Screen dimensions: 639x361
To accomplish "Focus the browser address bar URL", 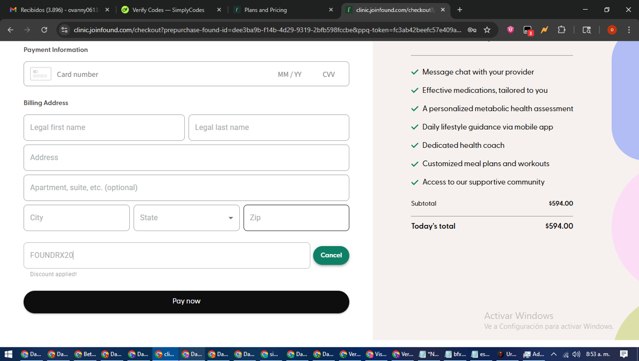I will tap(267, 30).
